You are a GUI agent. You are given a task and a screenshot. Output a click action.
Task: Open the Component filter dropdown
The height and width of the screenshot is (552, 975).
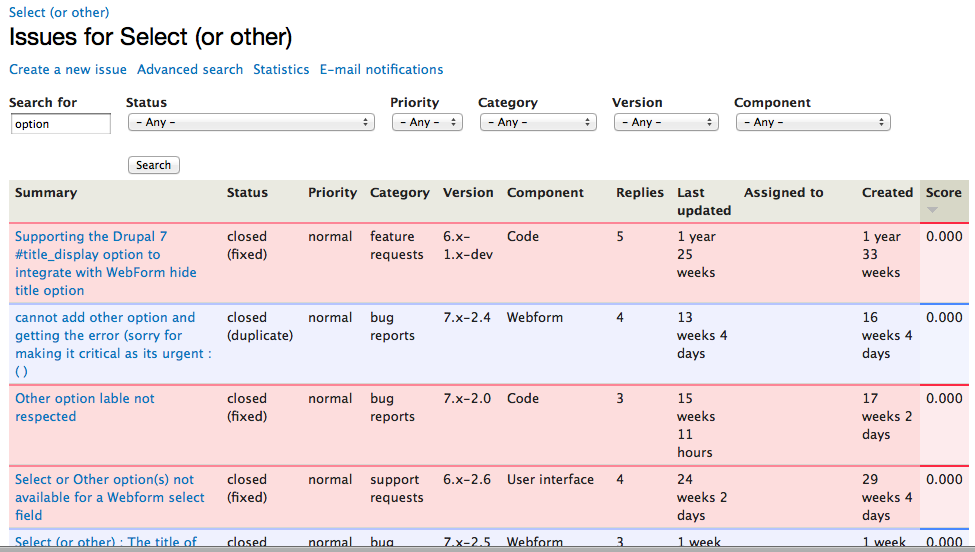[813, 122]
